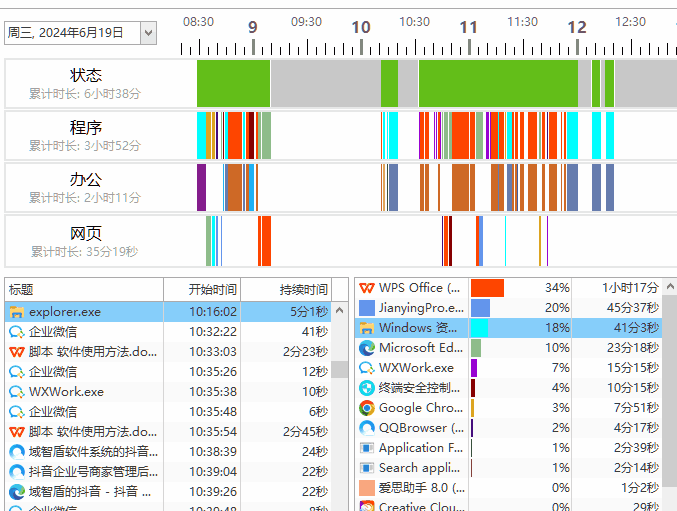The image size is (677, 511).
Task: Click the left list scrollbar thumb
Action: [x=339, y=369]
